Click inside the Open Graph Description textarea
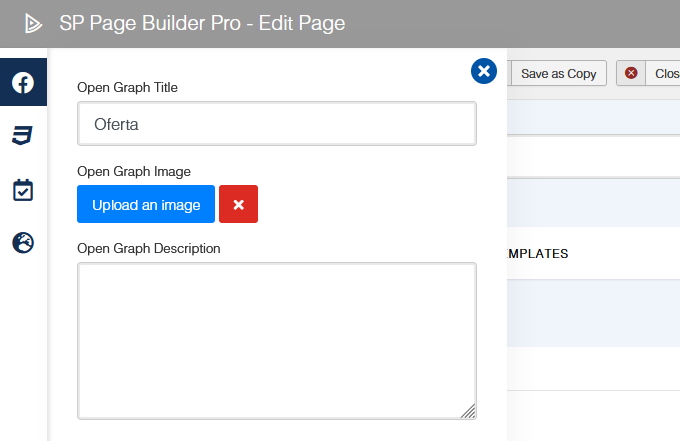Viewport: 680px width, 441px height. click(277, 340)
